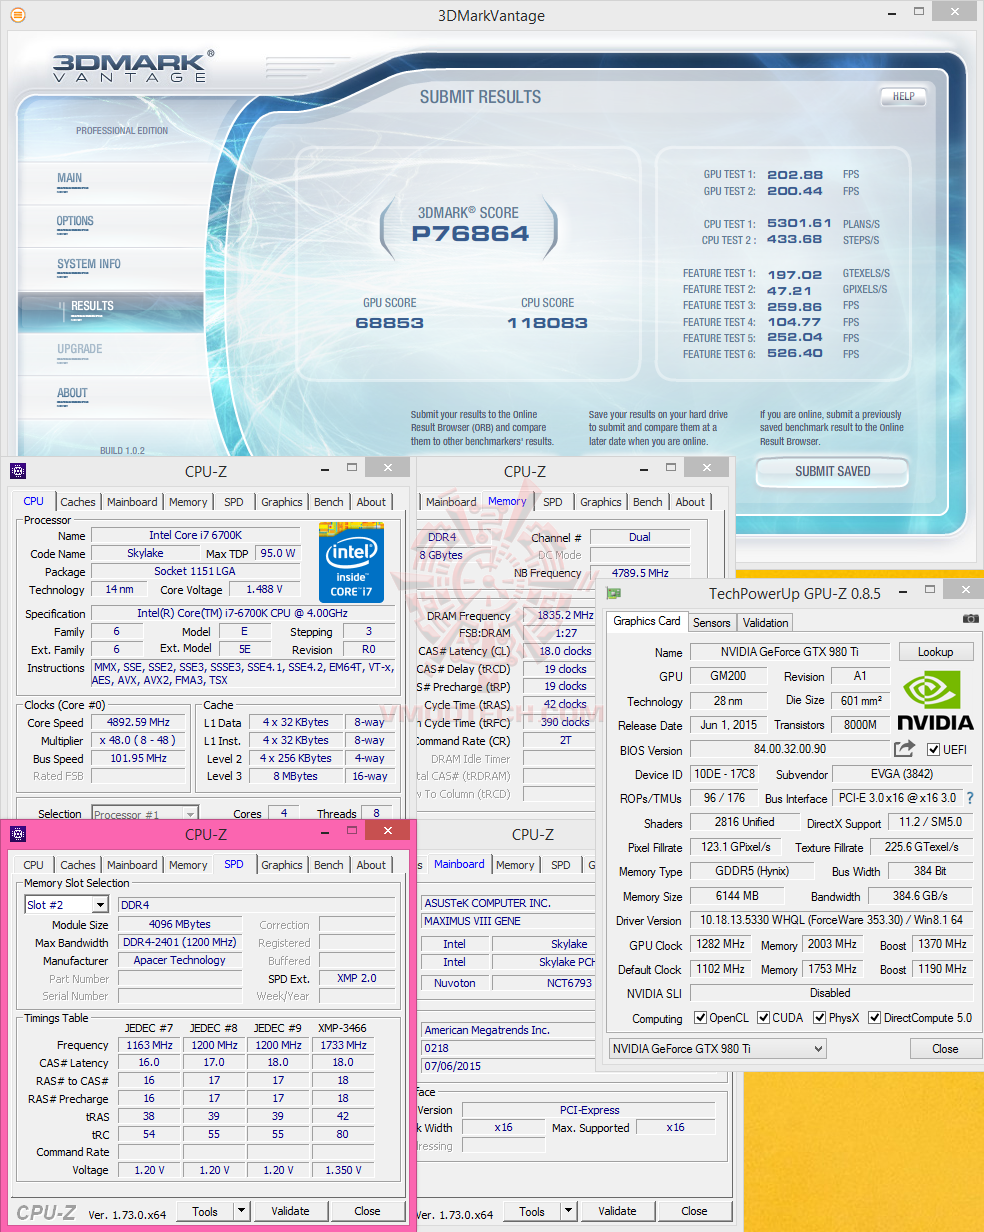Click the top-left CPU-Z window title icon
This screenshot has width=984, height=1232.
18,471
